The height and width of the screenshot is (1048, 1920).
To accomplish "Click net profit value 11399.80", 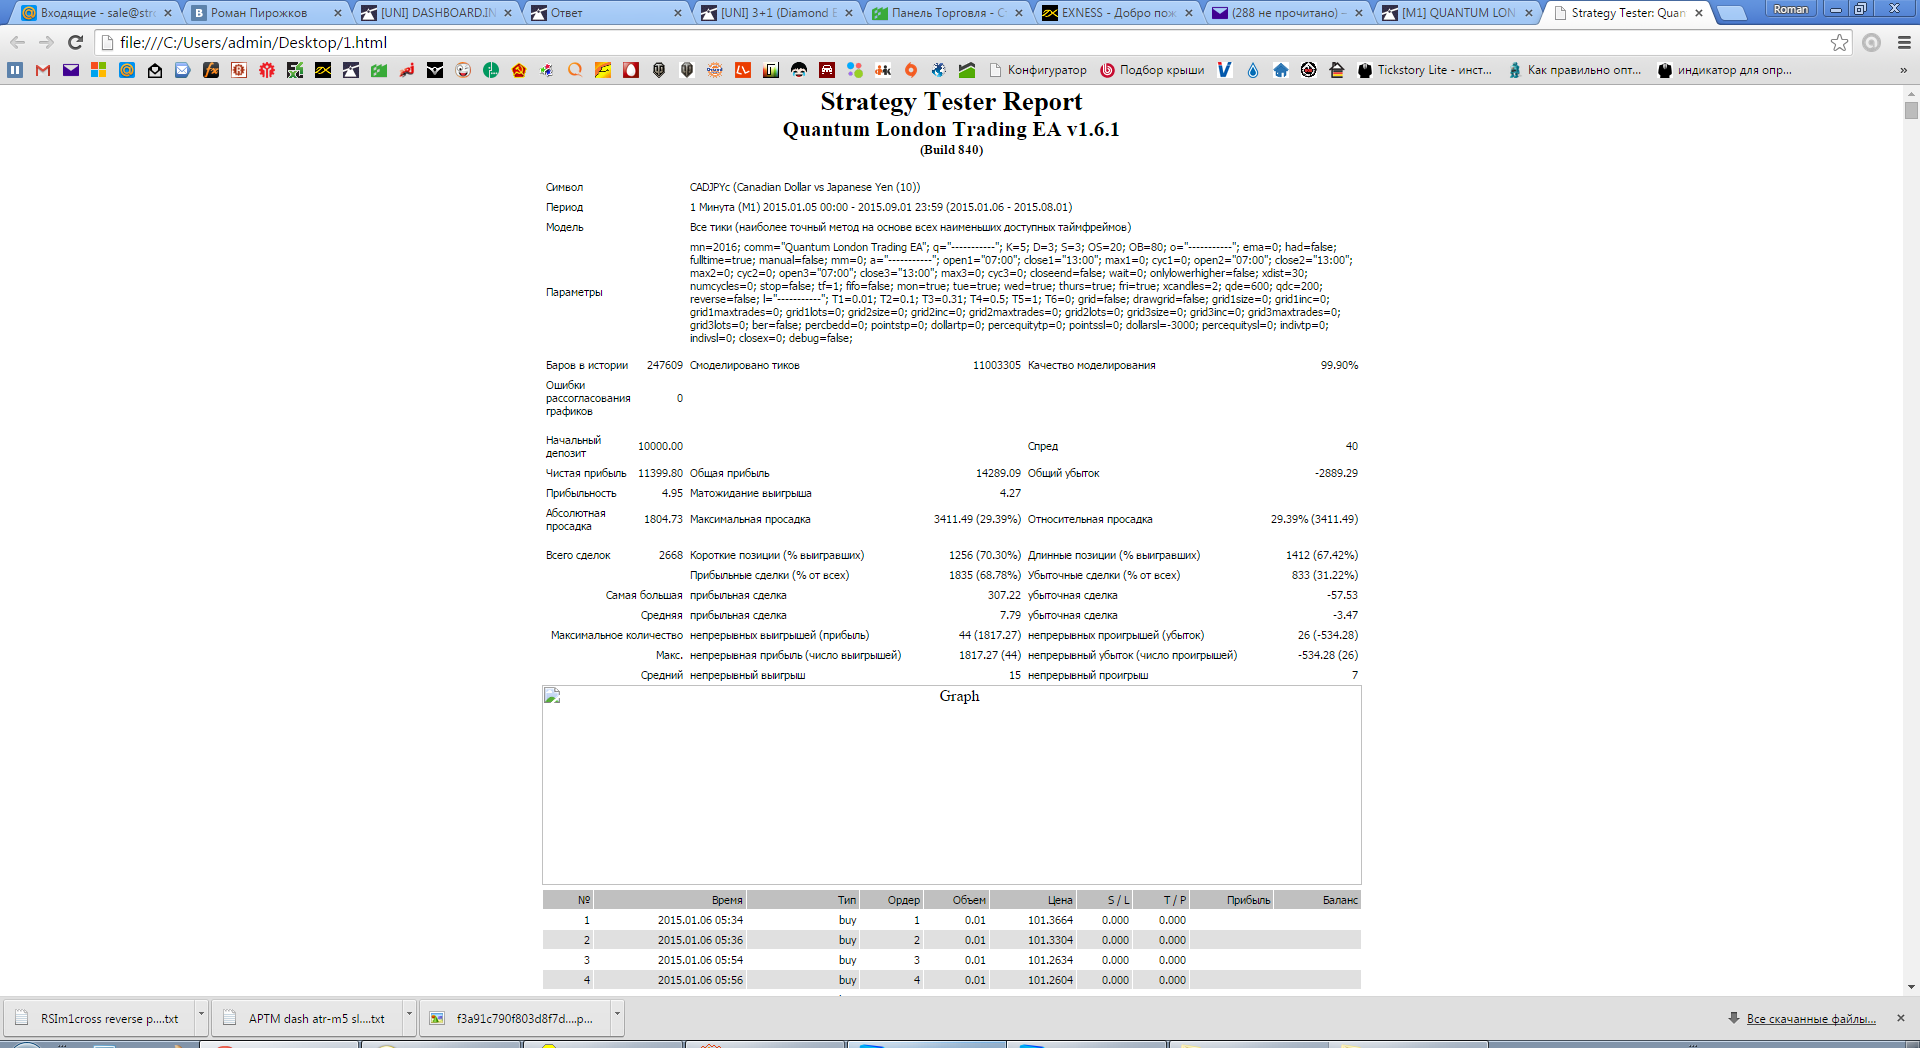I will (x=660, y=473).
